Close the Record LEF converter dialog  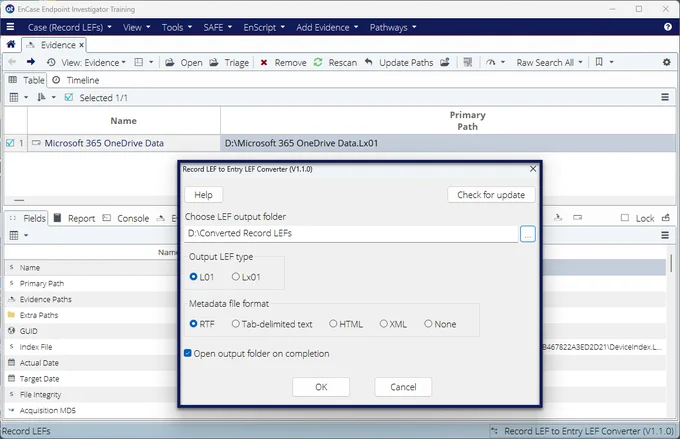point(533,169)
